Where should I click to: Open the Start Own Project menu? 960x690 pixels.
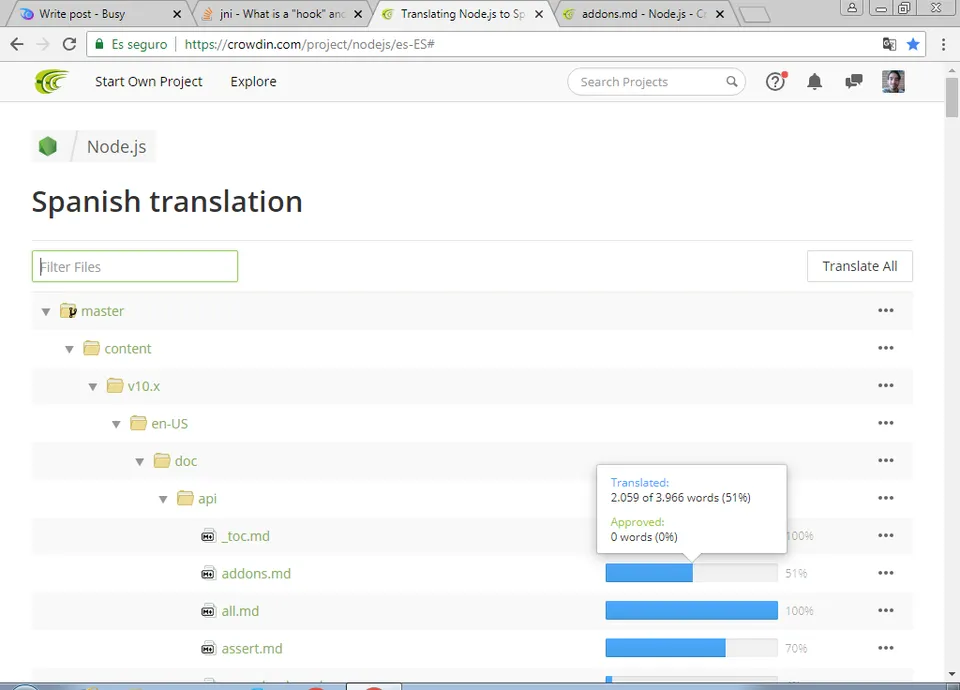point(149,81)
